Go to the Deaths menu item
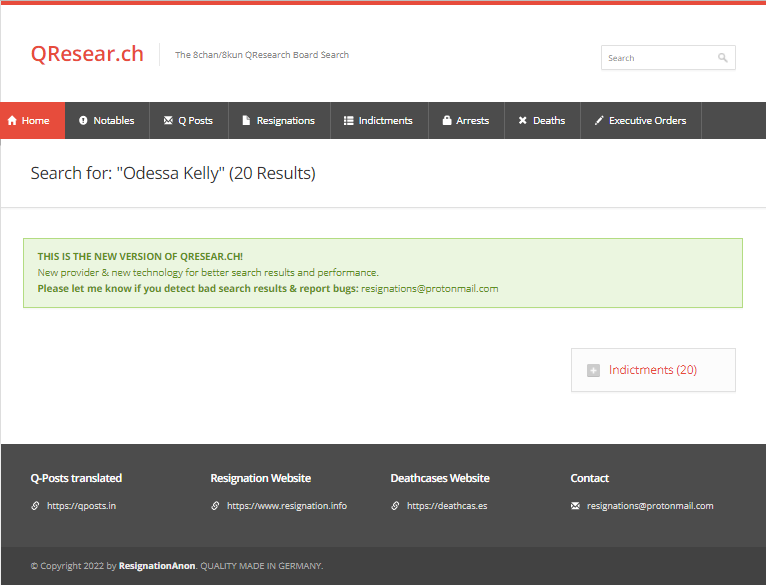 [x=542, y=120]
